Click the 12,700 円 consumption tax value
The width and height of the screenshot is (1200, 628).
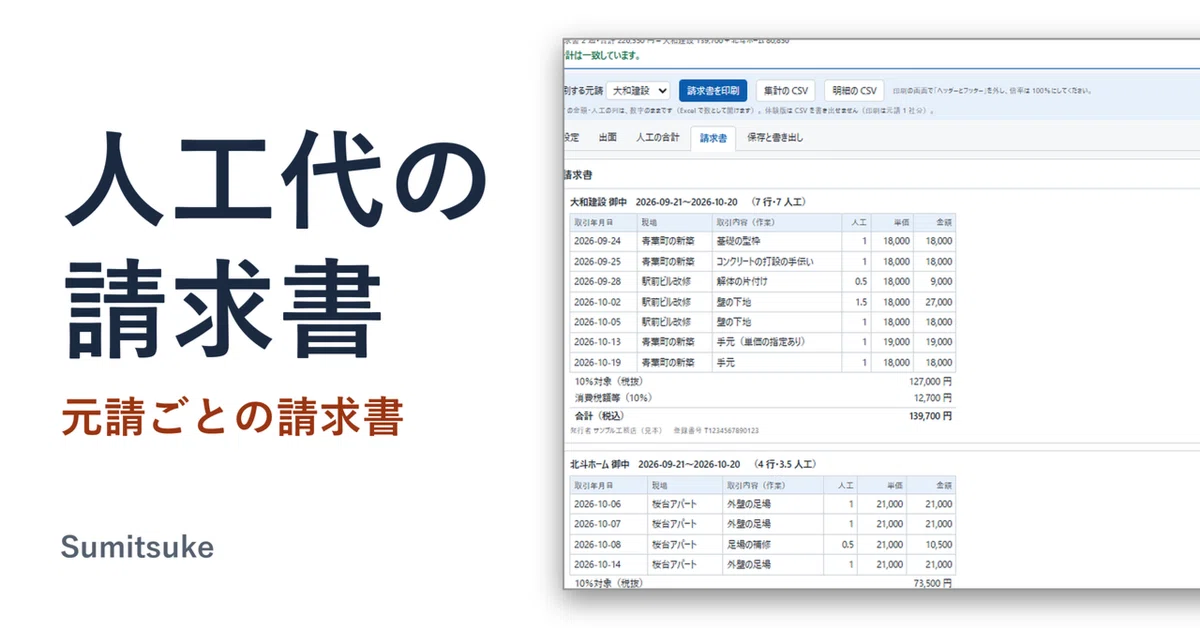(x=933, y=398)
